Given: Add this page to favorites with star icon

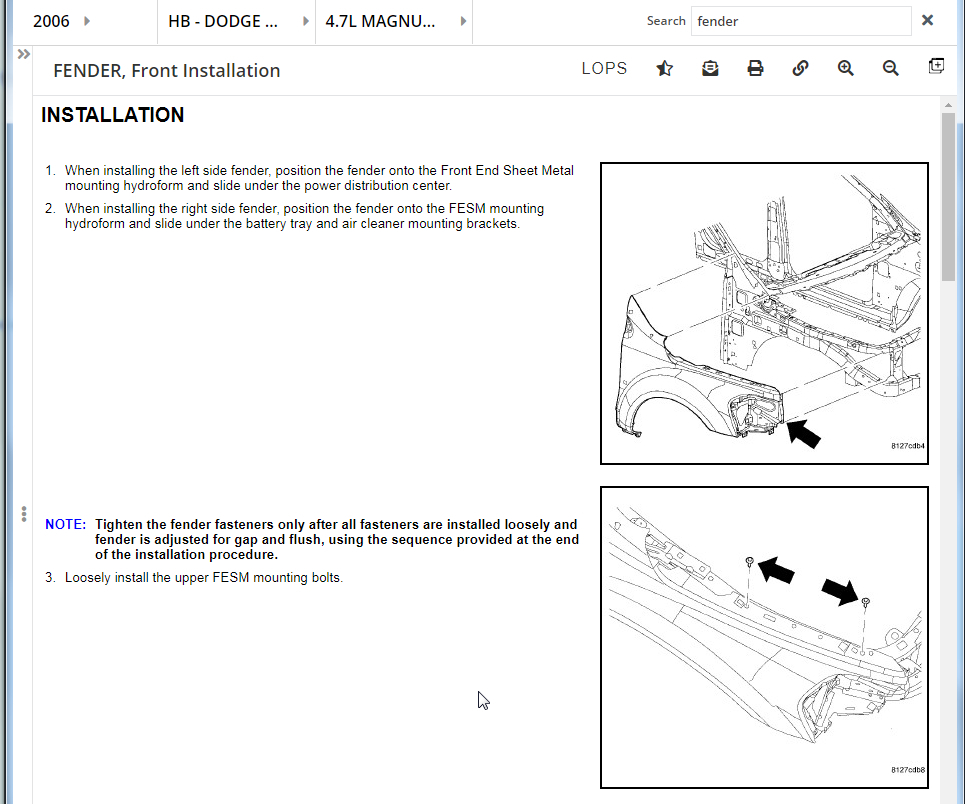Looking at the screenshot, I should (x=665, y=68).
